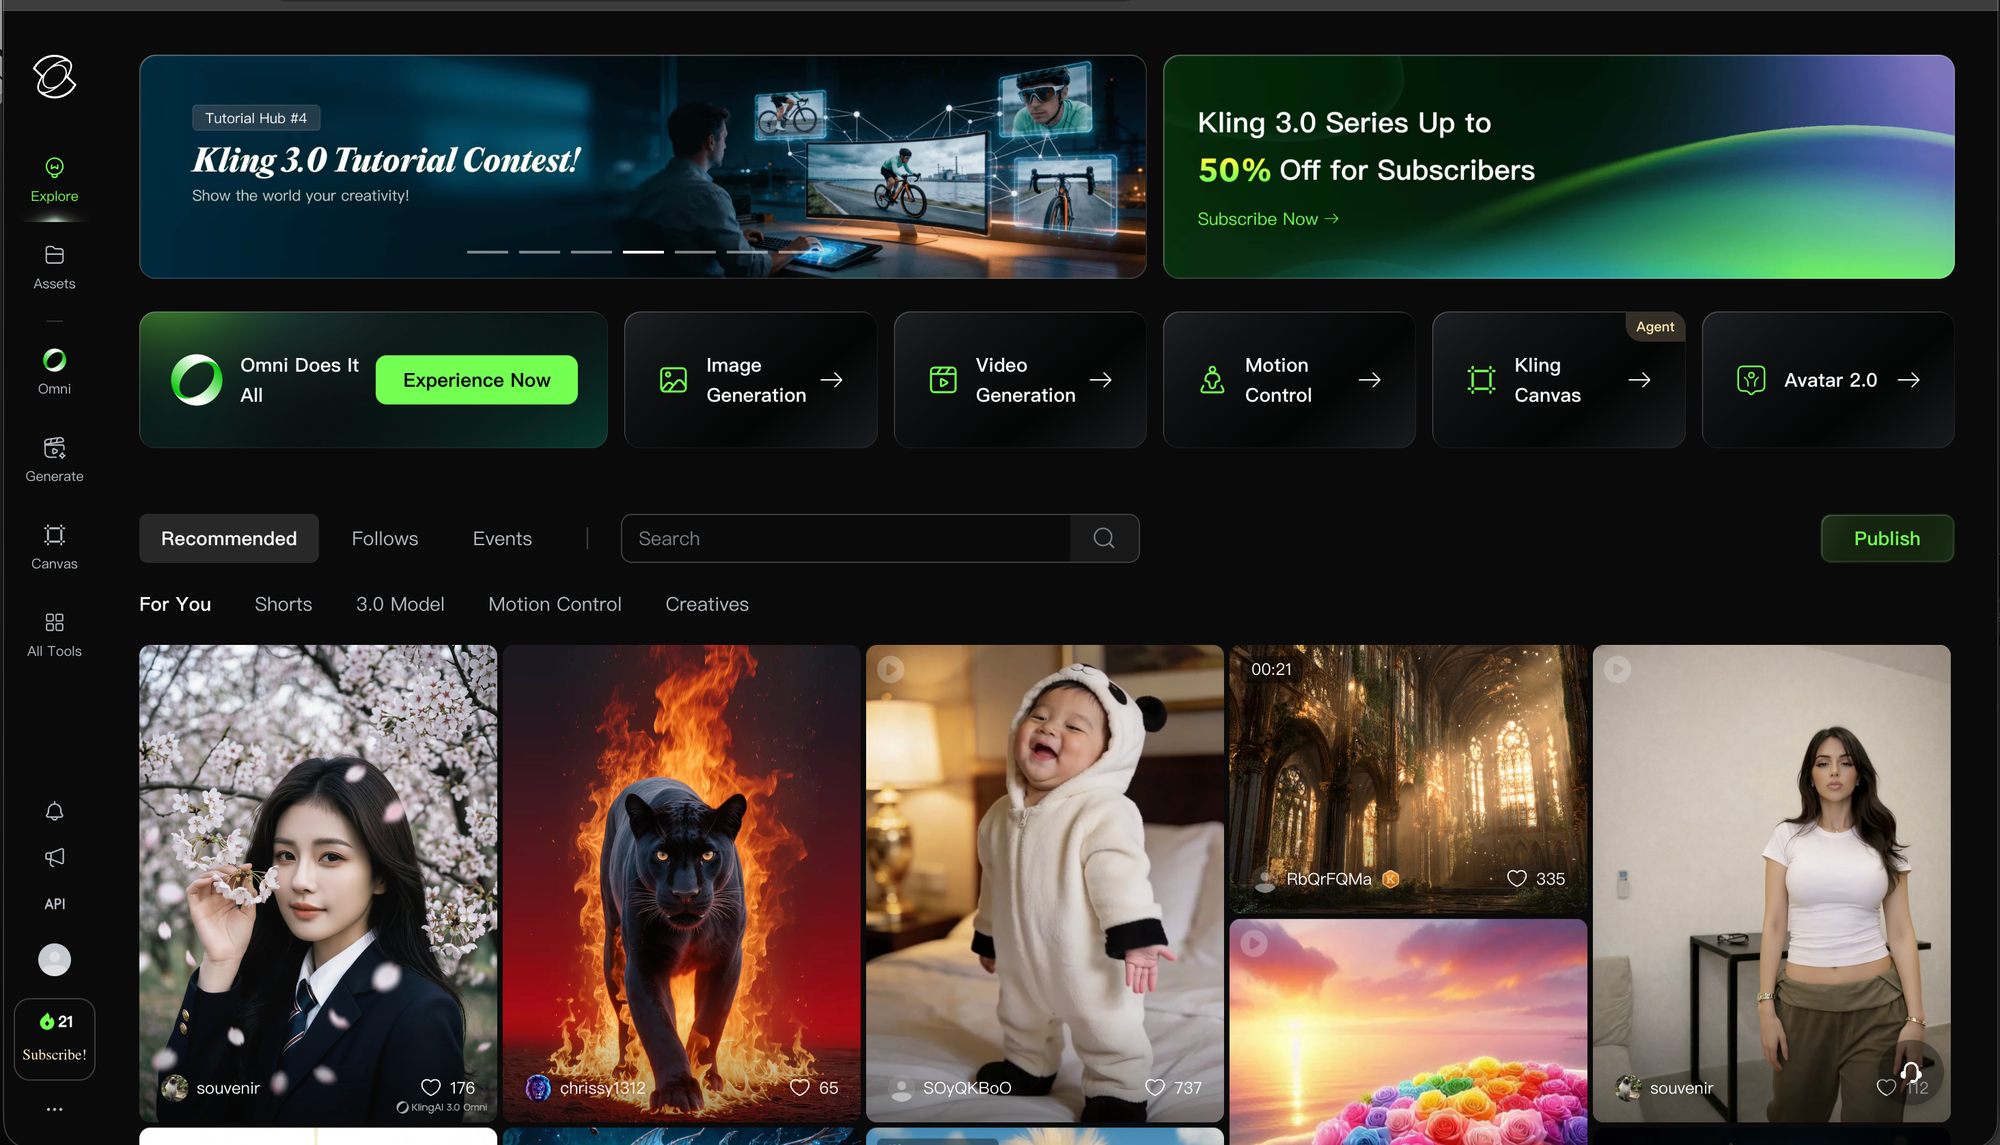
Task: Open All Tools grid icon
Action: click(54, 623)
